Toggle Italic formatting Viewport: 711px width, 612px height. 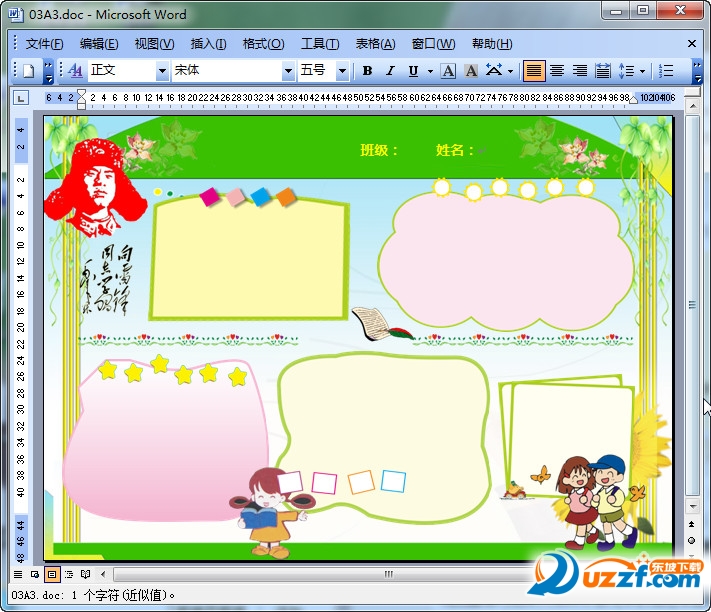click(390, 71)
